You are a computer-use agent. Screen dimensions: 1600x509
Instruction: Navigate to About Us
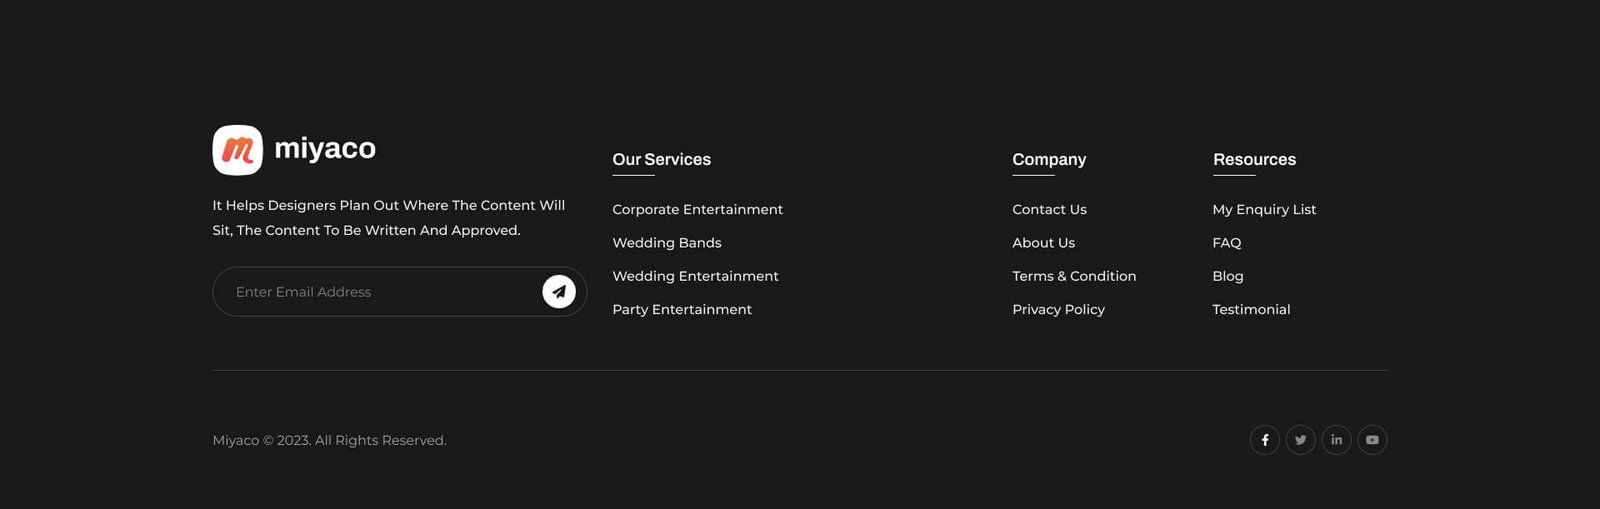(x=1043, y=243)
